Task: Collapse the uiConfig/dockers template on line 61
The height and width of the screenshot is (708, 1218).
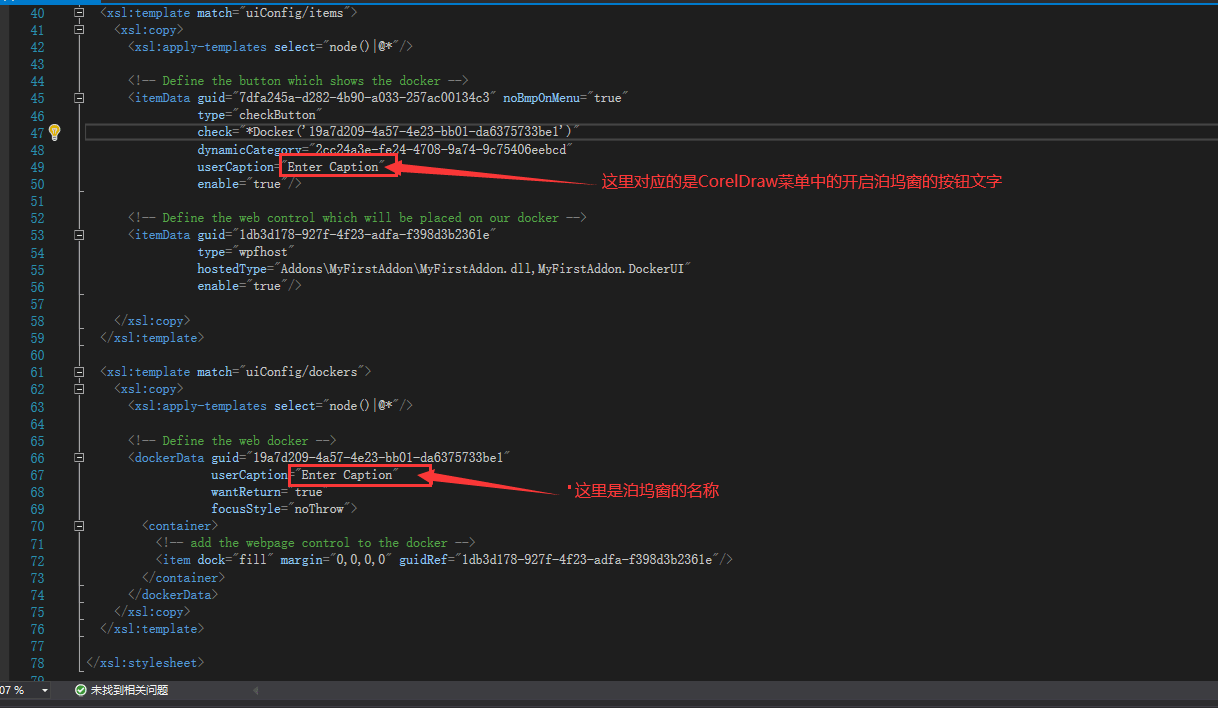Action: (79, 372)
